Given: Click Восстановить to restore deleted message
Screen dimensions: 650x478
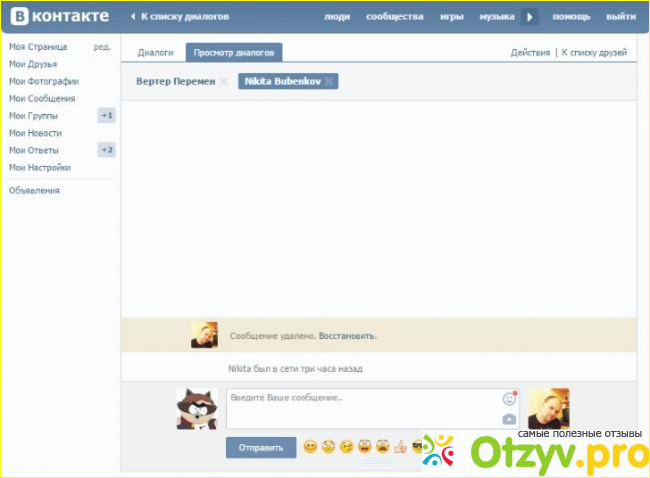Looking at the screenshot, I should pos(348,336).
